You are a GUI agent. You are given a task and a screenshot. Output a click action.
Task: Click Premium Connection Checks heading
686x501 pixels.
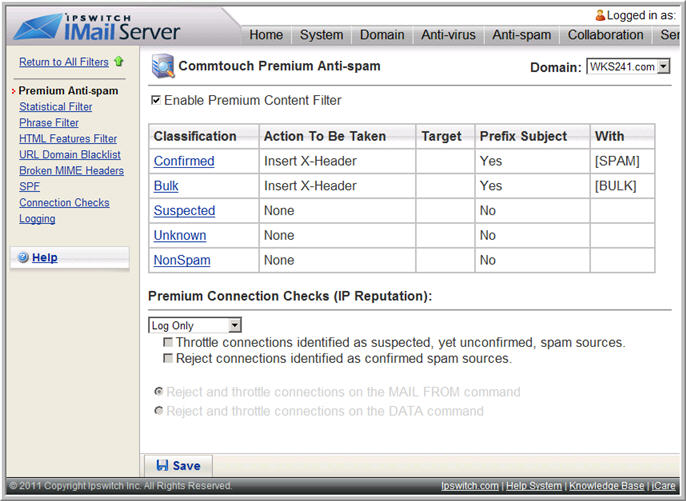[290, 296]
